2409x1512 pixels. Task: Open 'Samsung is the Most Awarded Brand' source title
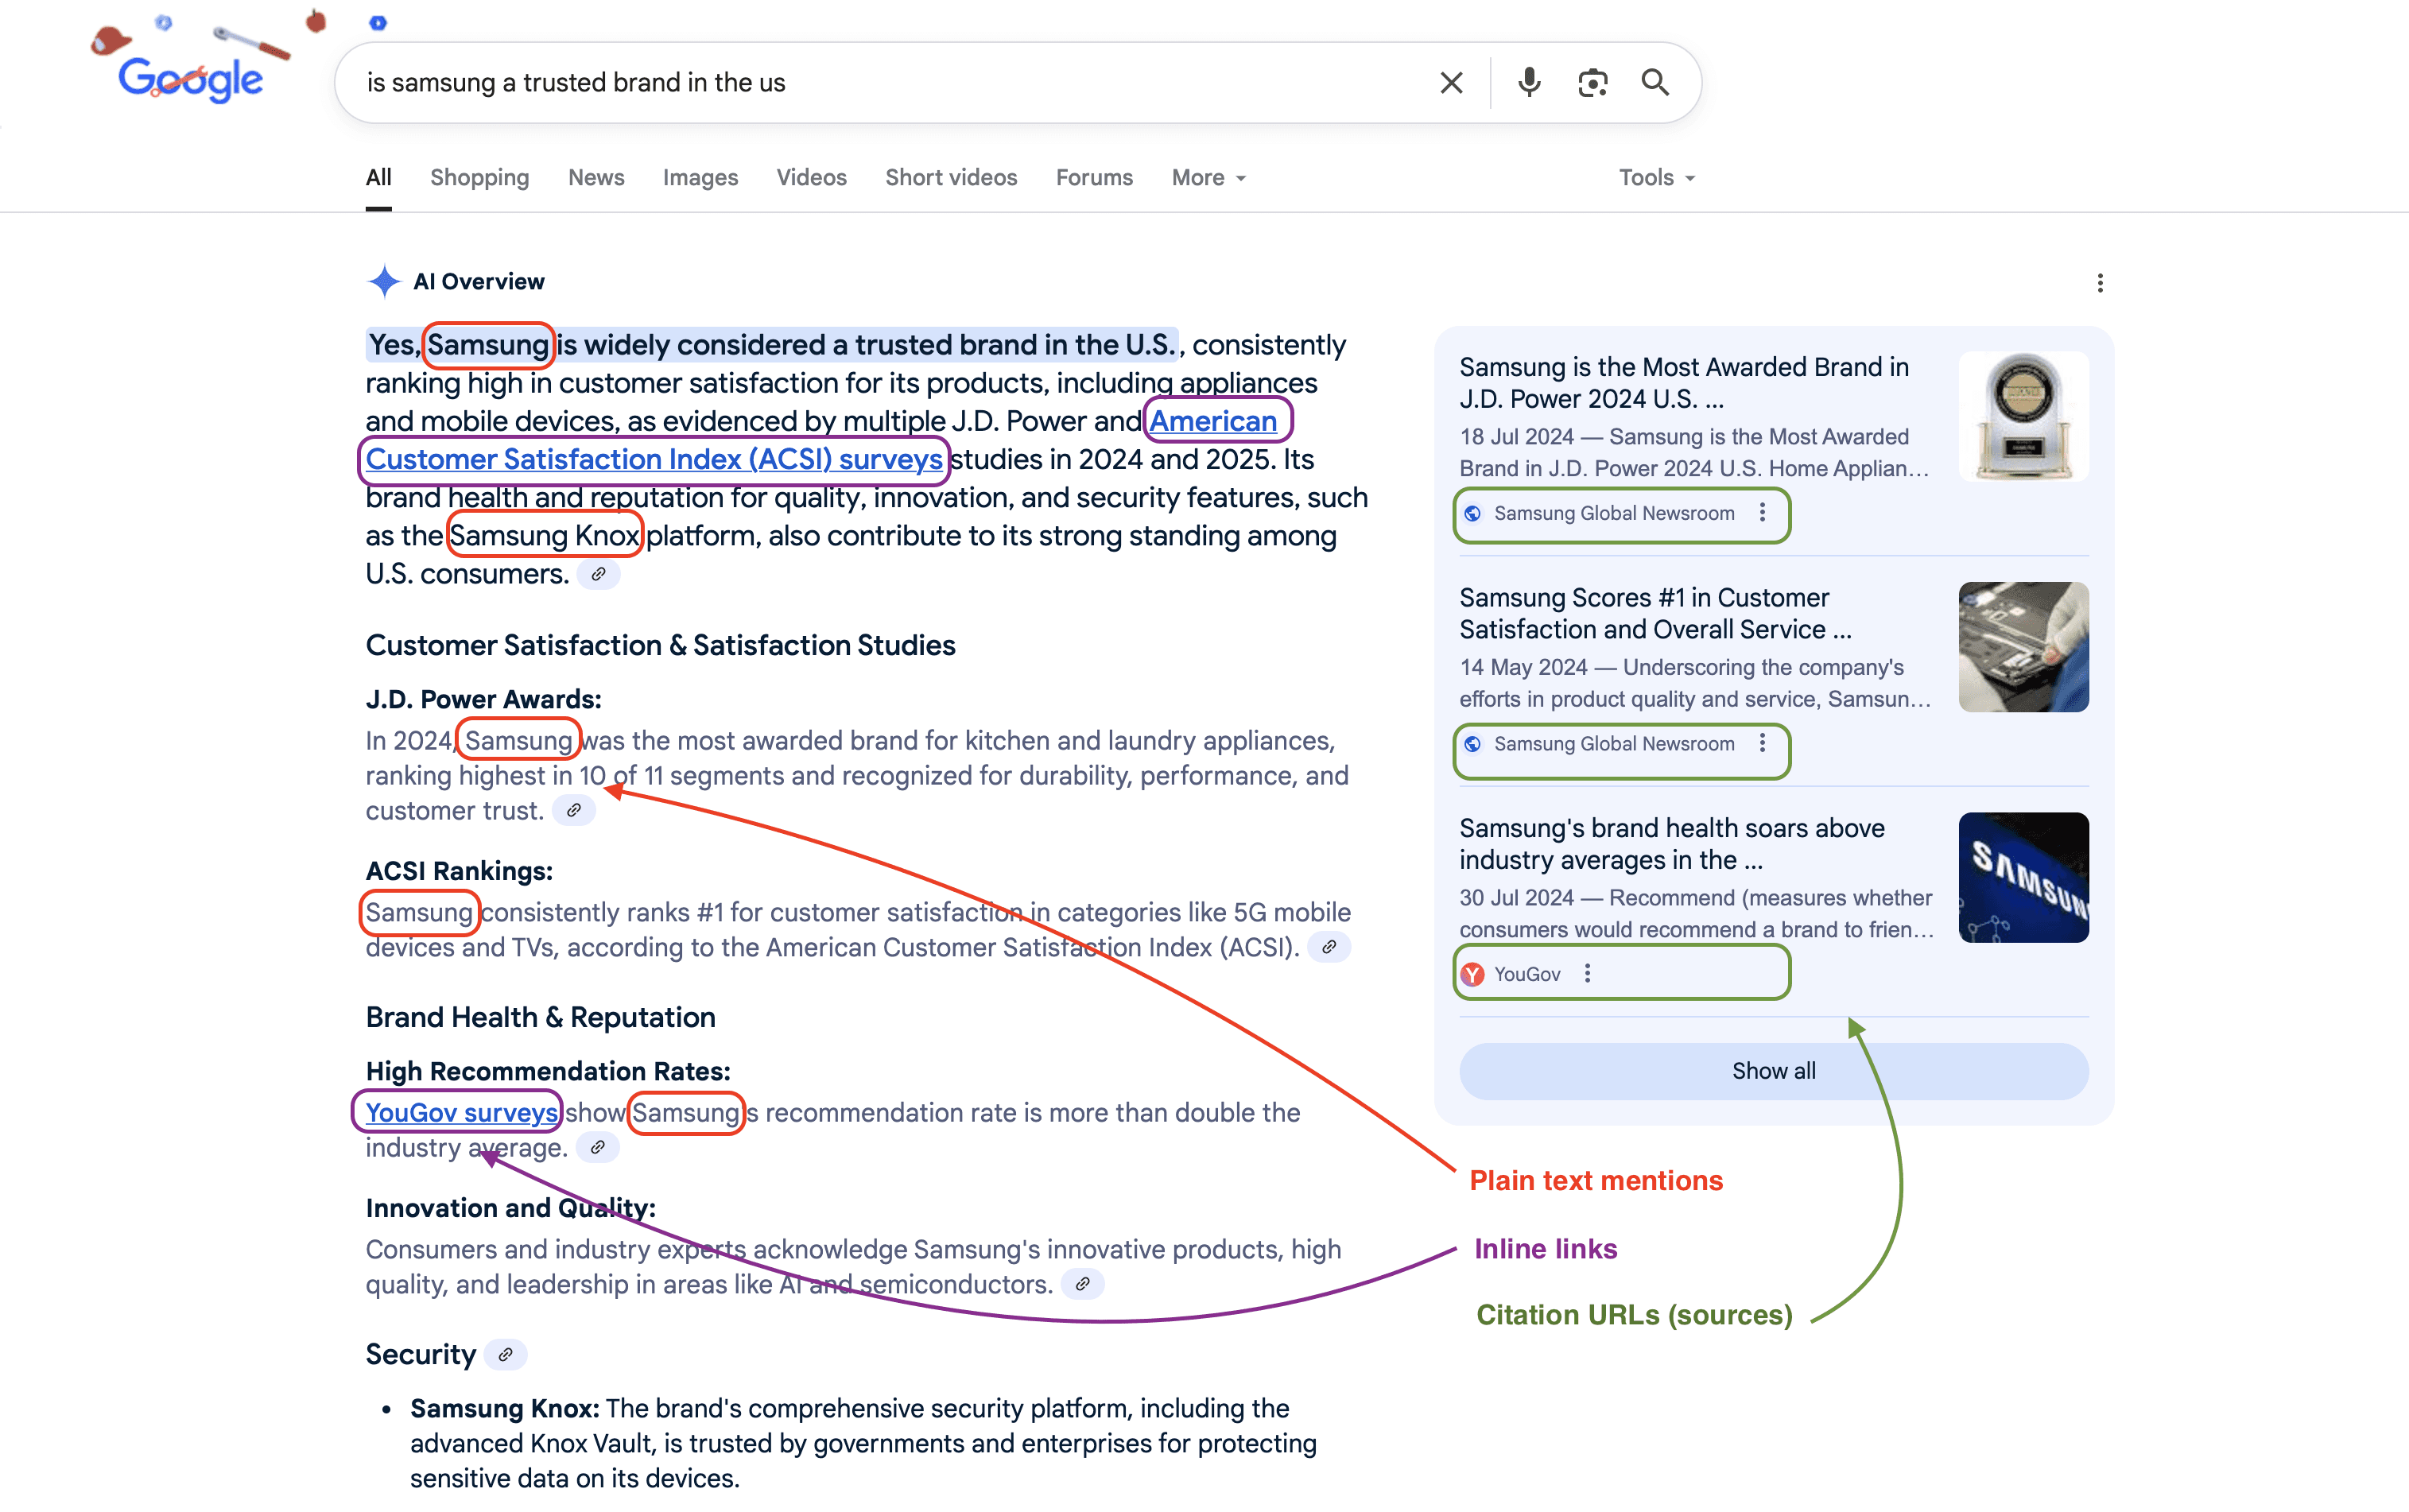pos(1684,383)
